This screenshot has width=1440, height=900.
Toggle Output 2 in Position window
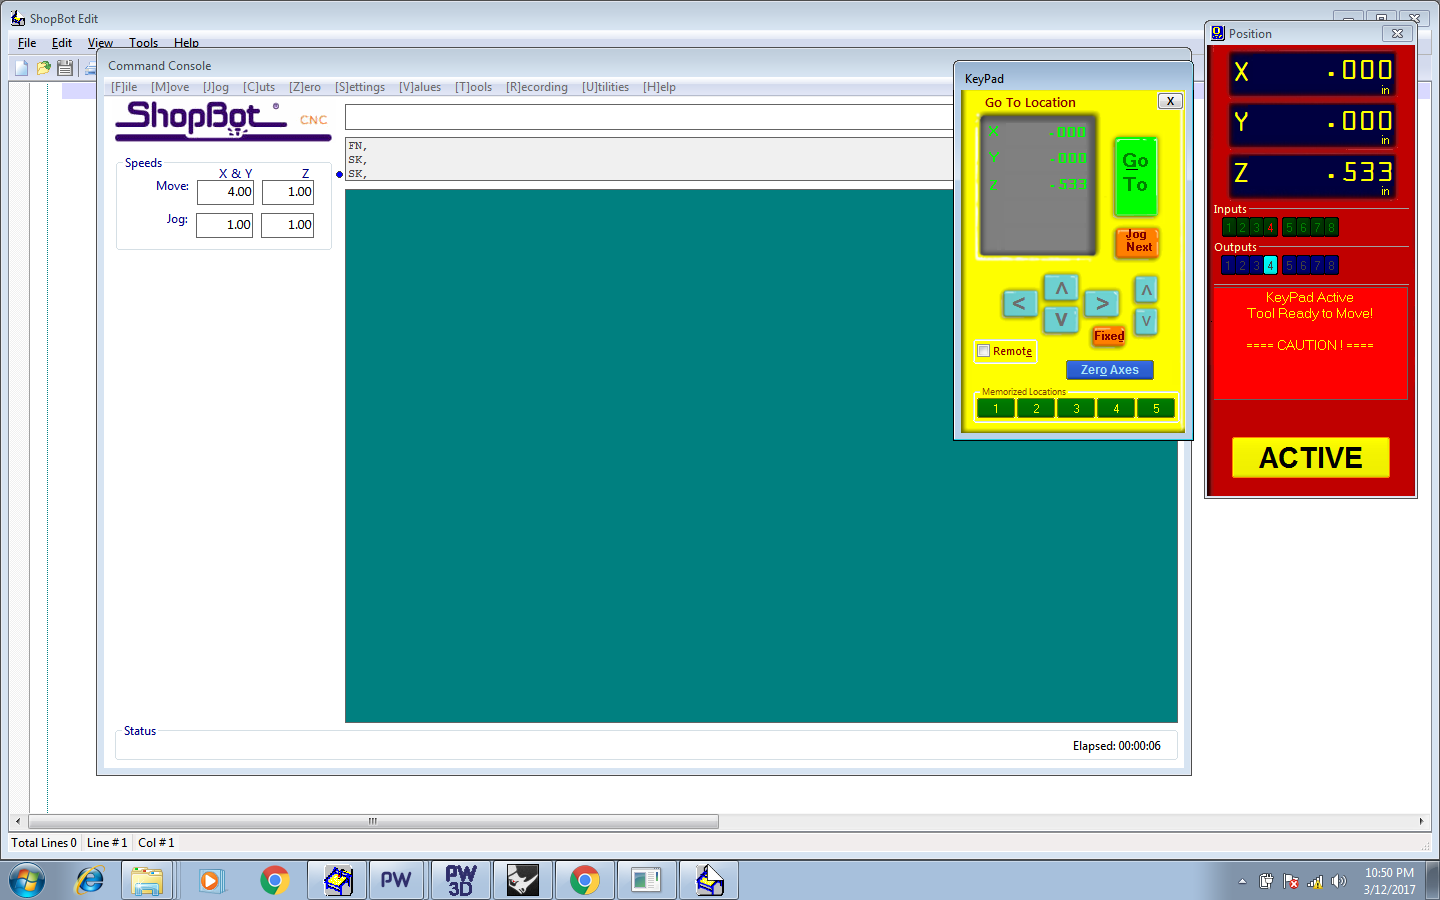pyautogui.click(x=1242, y=265)
